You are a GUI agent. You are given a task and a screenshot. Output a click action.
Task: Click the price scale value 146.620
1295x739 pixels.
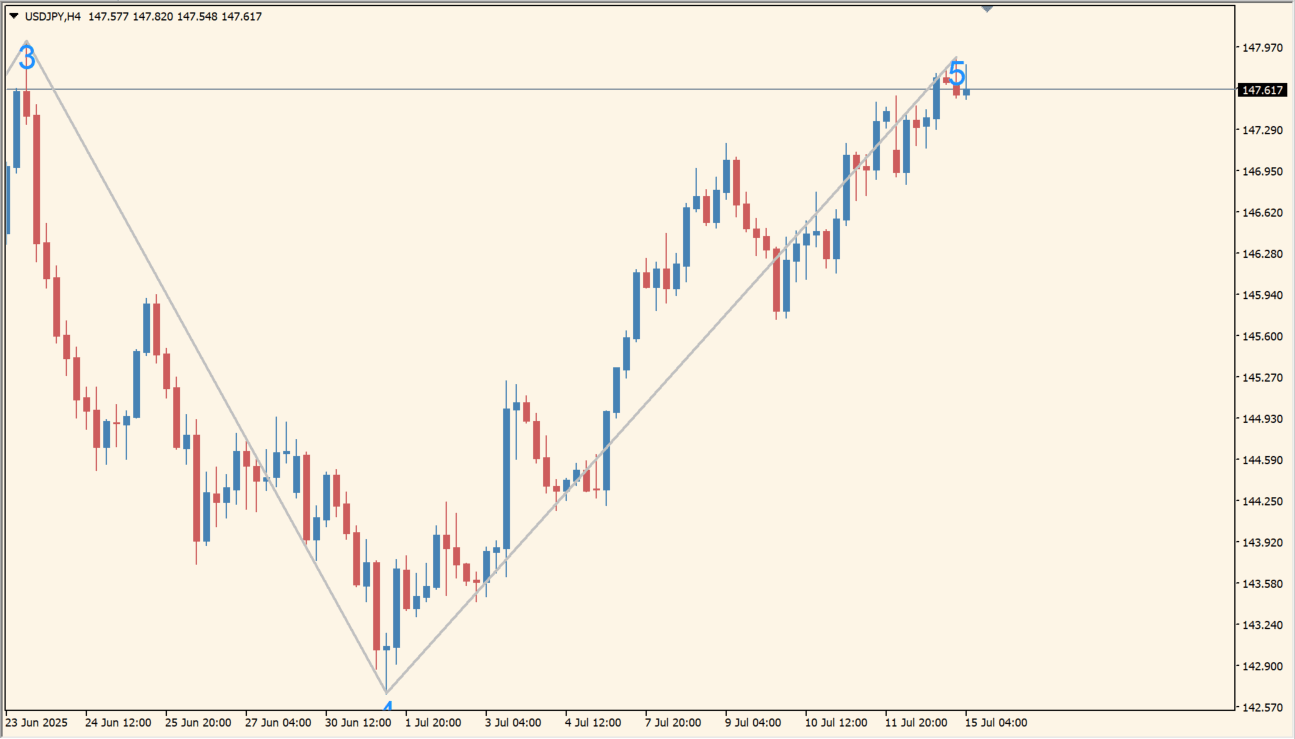[x=1262, y=213]
